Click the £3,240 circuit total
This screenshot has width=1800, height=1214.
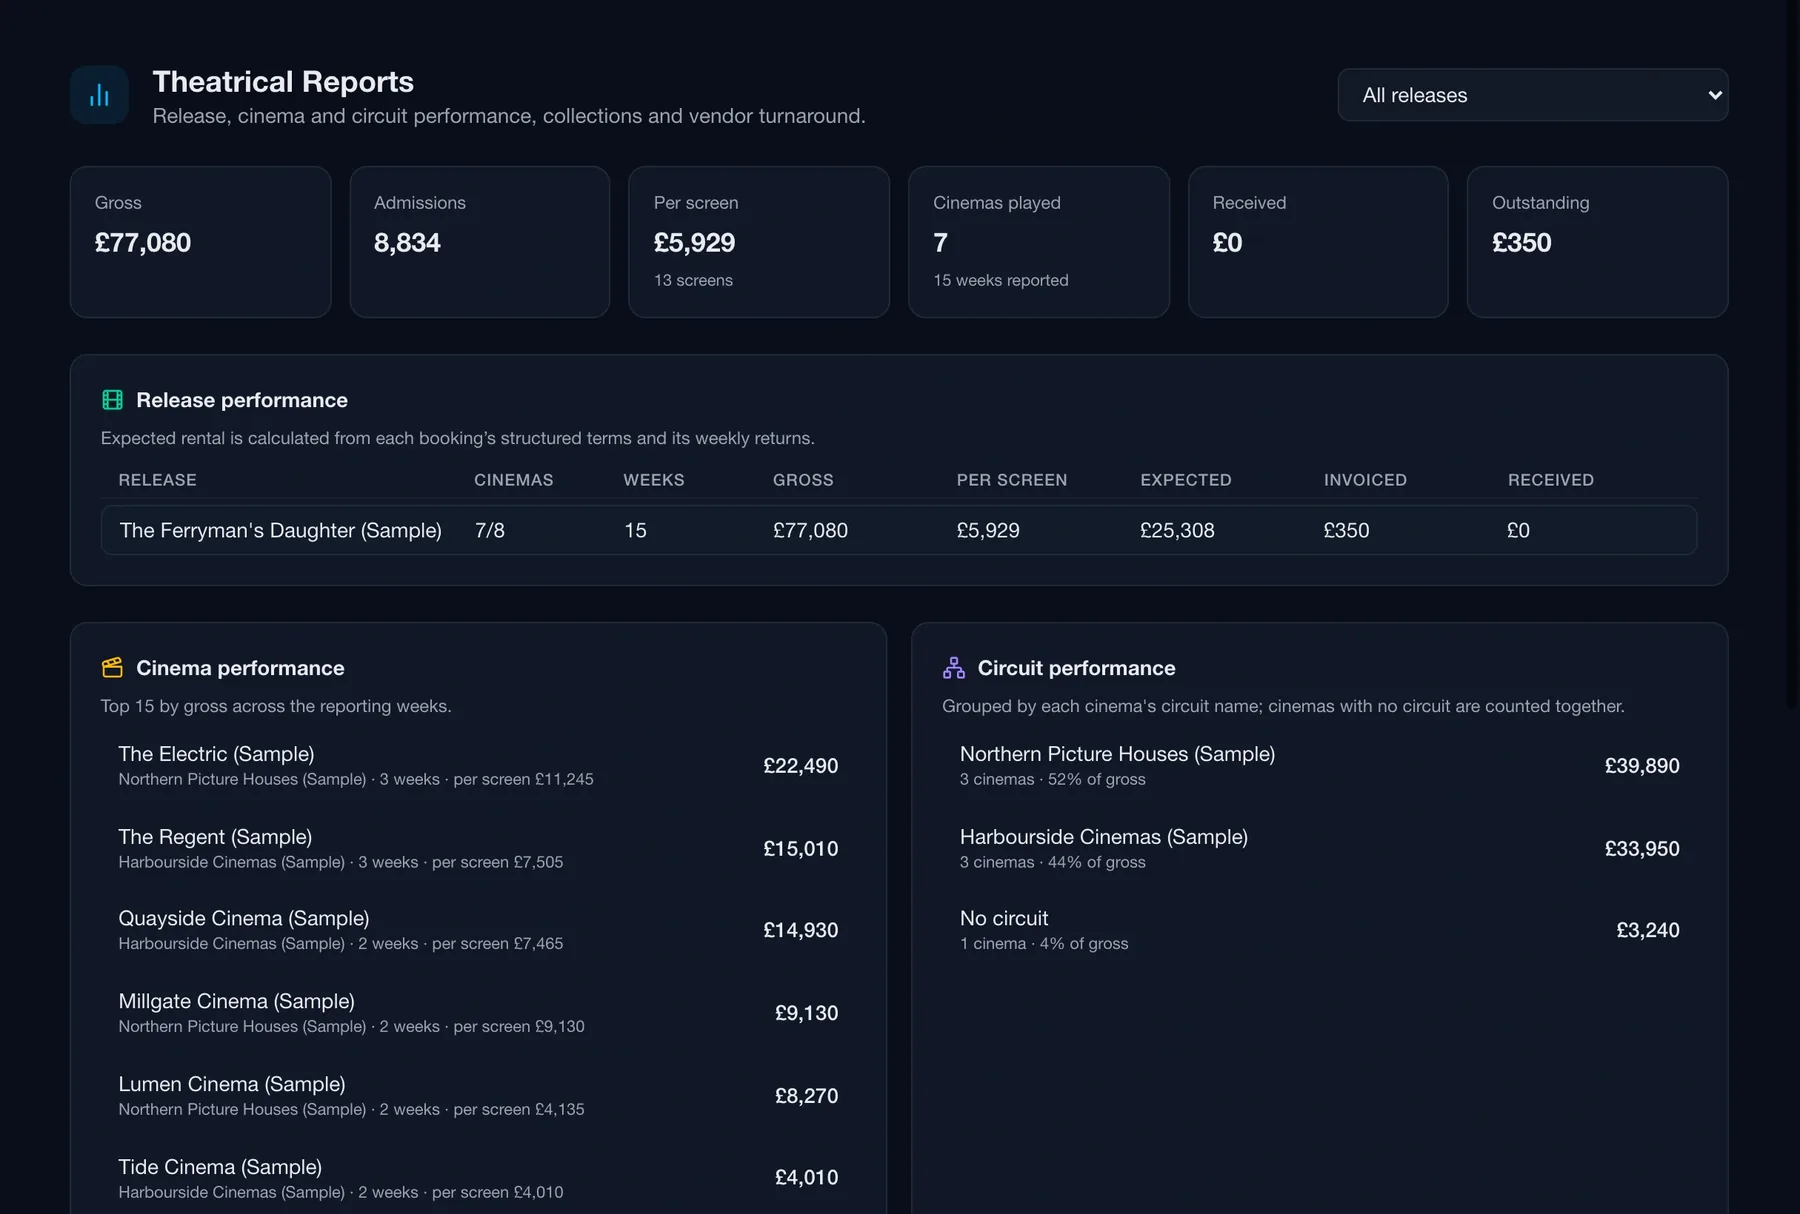pyautogui.click(x=1648, y=930)
